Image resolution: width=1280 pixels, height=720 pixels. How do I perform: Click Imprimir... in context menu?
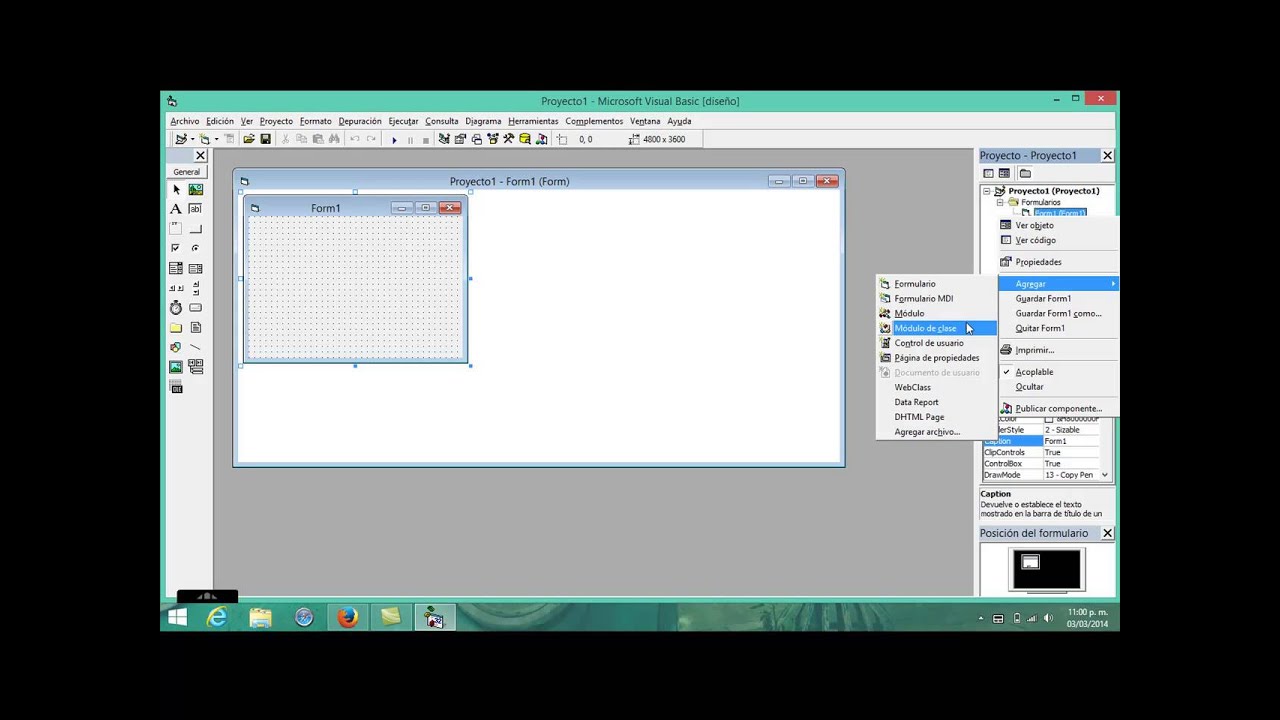tap(1058, 350)
